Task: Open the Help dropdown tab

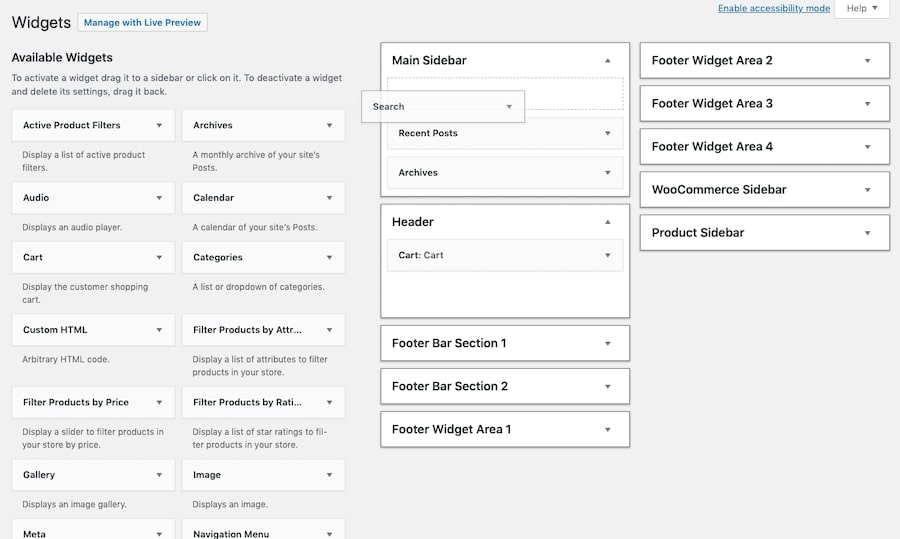Action: (x=861, y=9)
